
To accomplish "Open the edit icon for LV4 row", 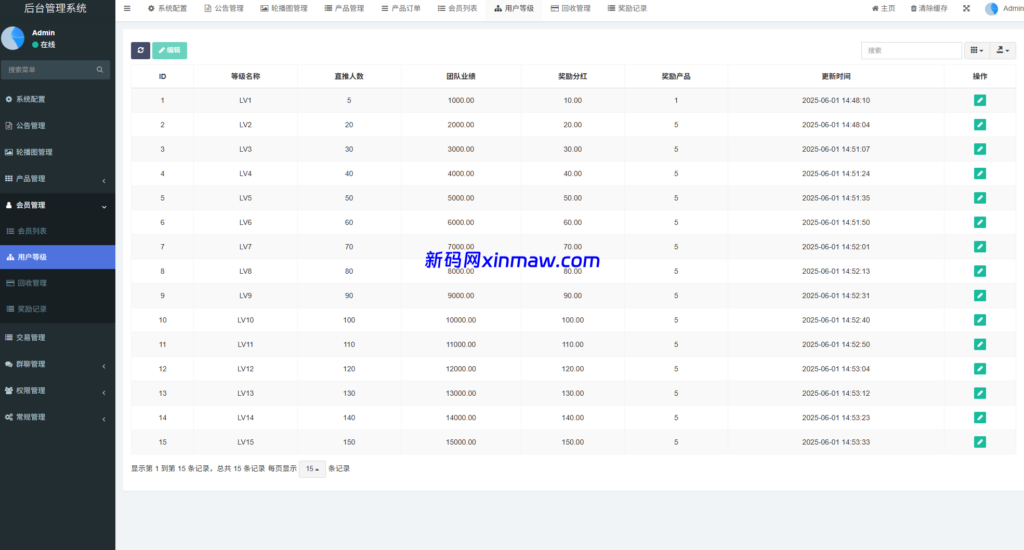I will tap(980, 174).
